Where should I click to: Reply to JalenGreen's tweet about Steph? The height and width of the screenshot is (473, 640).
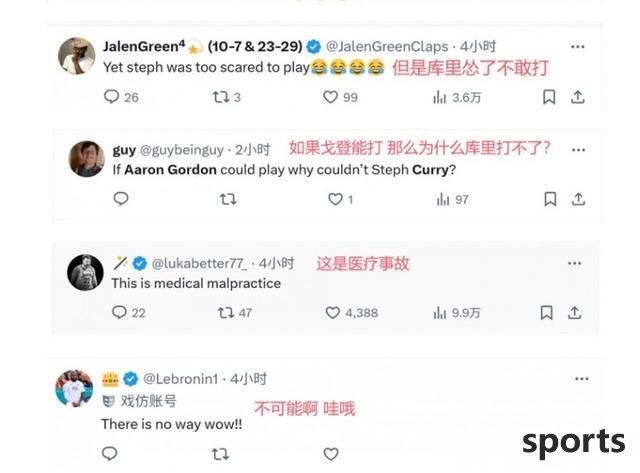coord(111,97)
